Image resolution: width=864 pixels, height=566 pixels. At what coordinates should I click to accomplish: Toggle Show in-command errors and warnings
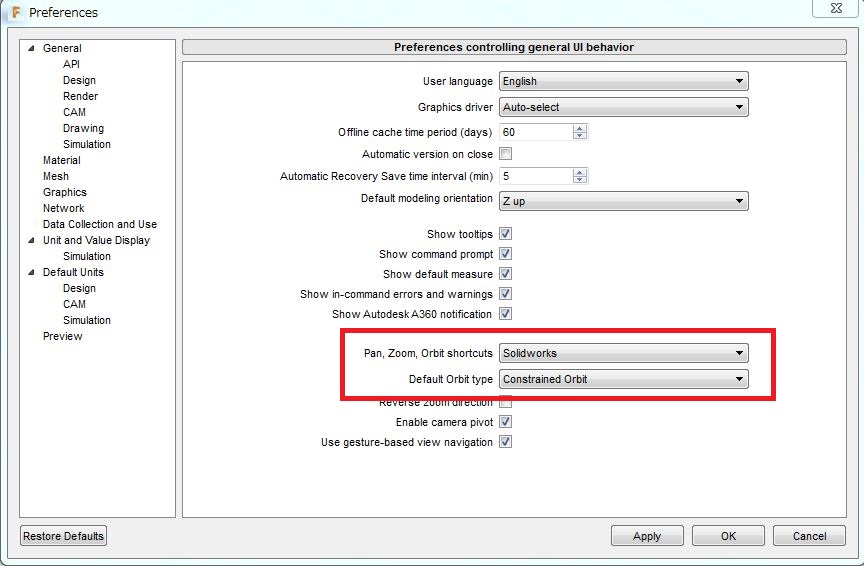coord(505,294)
